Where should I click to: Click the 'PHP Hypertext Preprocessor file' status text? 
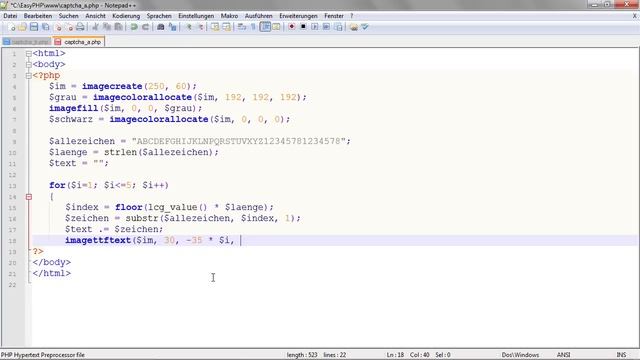[x=43, y=355]
